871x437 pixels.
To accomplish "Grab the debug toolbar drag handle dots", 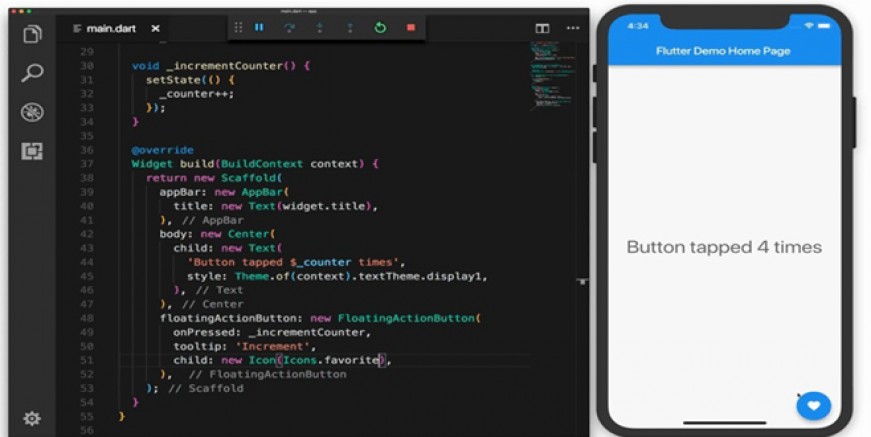I will pyautogui.click(x=238, y=27).
